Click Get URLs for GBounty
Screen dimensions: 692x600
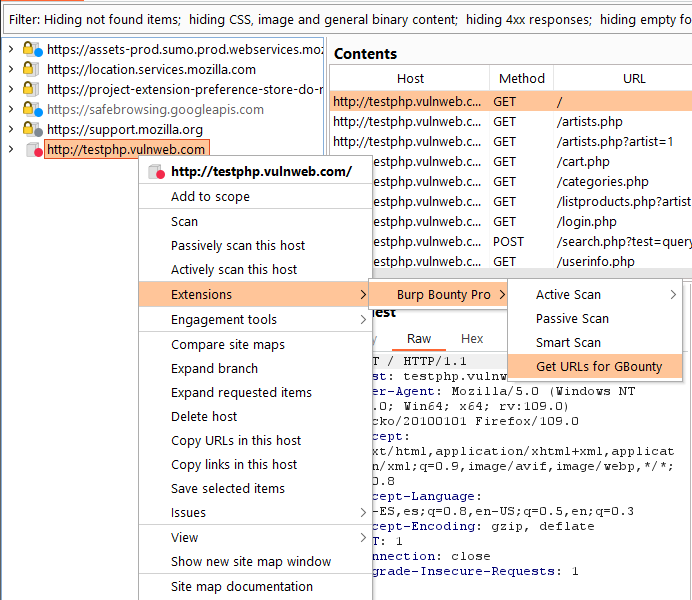595,367
